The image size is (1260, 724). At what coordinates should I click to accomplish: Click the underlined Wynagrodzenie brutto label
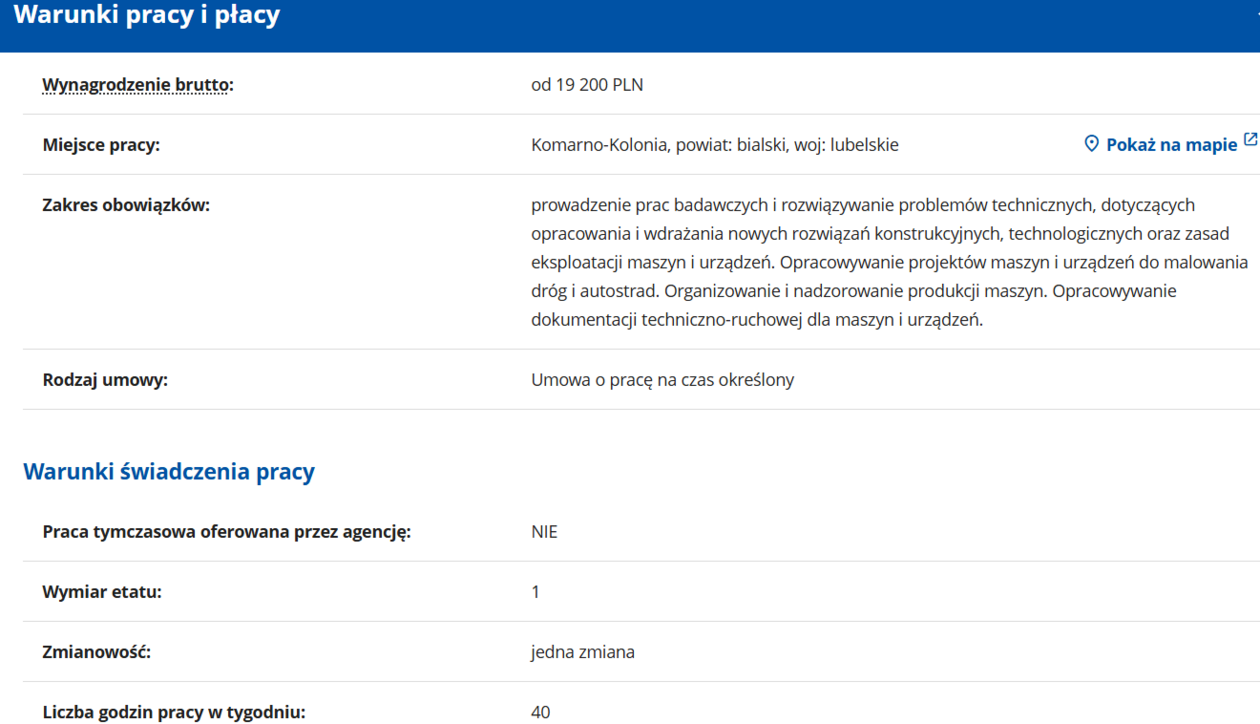tap(137, 85)
